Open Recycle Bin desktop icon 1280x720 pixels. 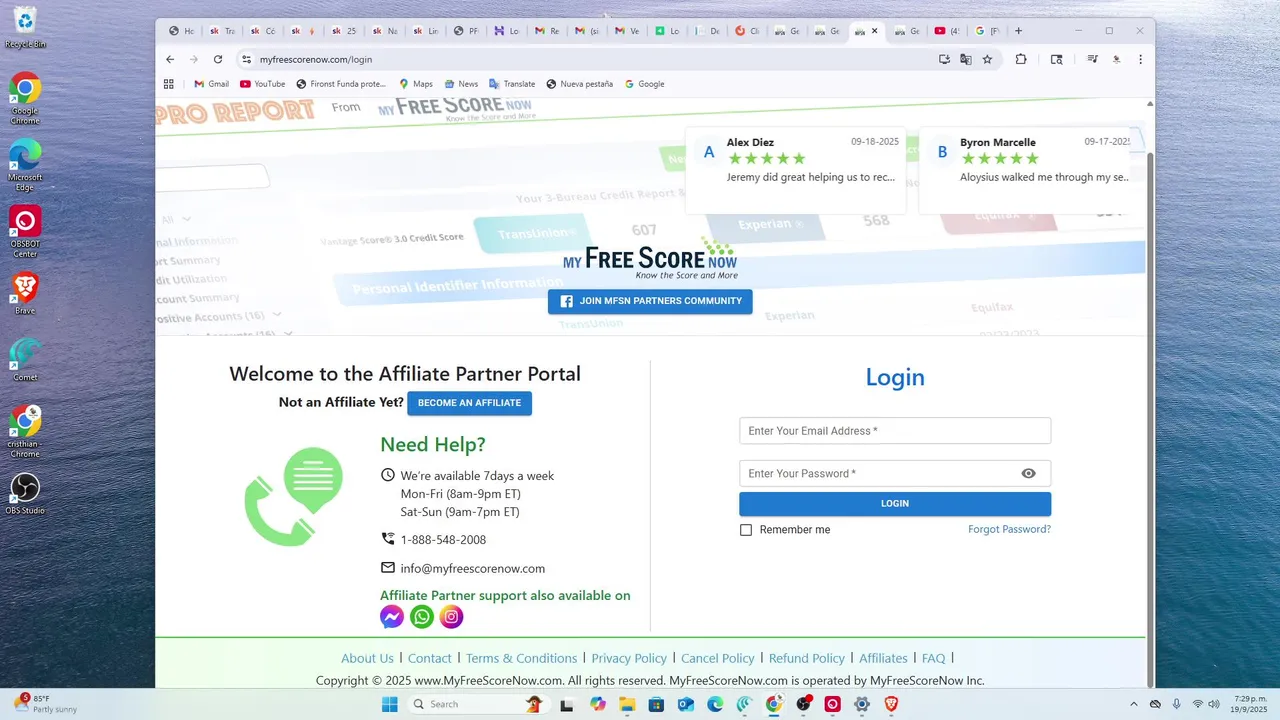pos(25,27)
